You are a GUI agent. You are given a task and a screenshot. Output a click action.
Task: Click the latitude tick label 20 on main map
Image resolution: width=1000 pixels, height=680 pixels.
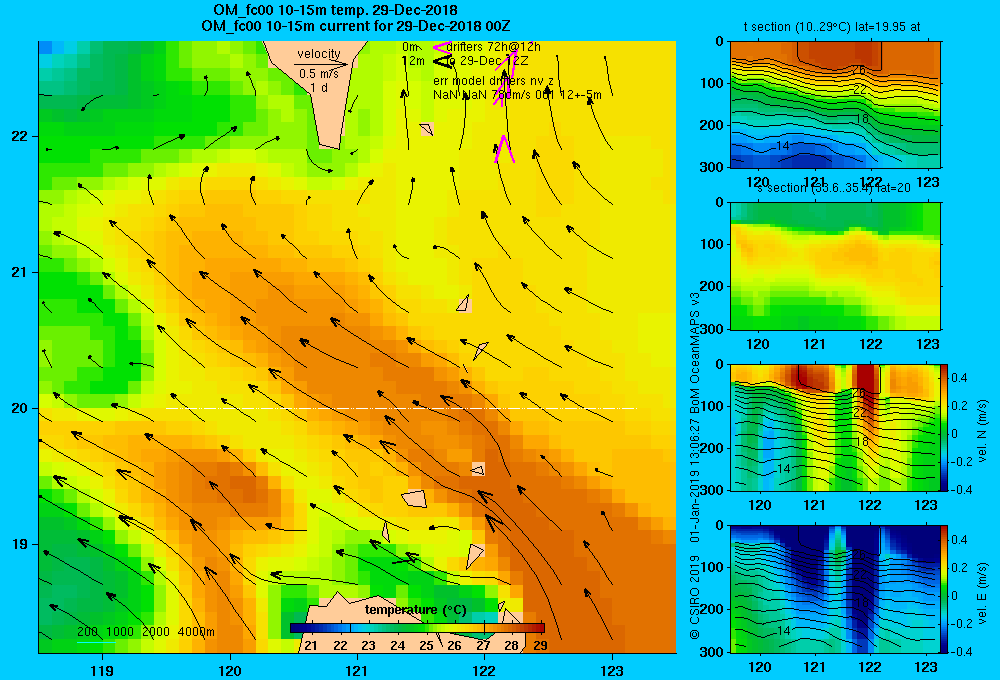coord(20,408)
